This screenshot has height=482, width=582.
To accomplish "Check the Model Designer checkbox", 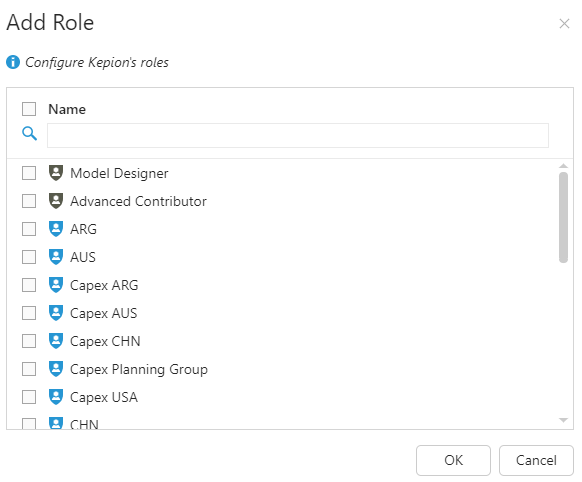I will (x=29, y=173).
